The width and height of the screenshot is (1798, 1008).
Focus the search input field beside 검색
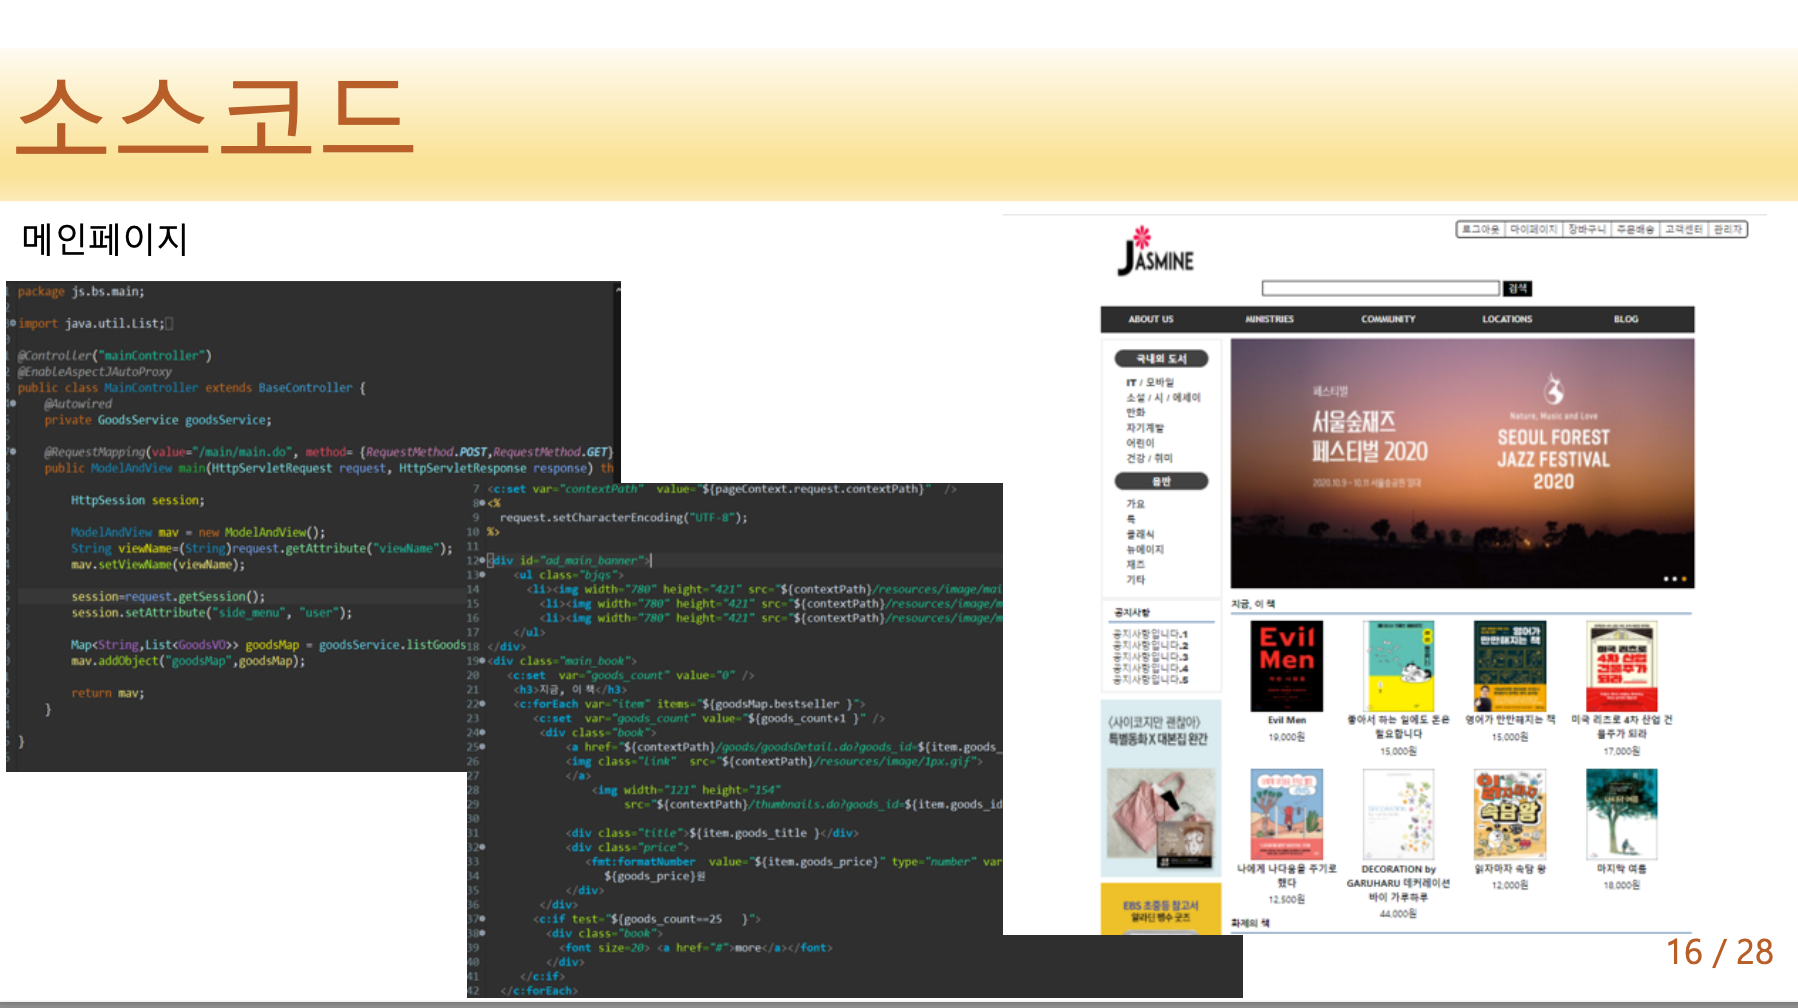pyautogui.click(x=1381, y=289)
